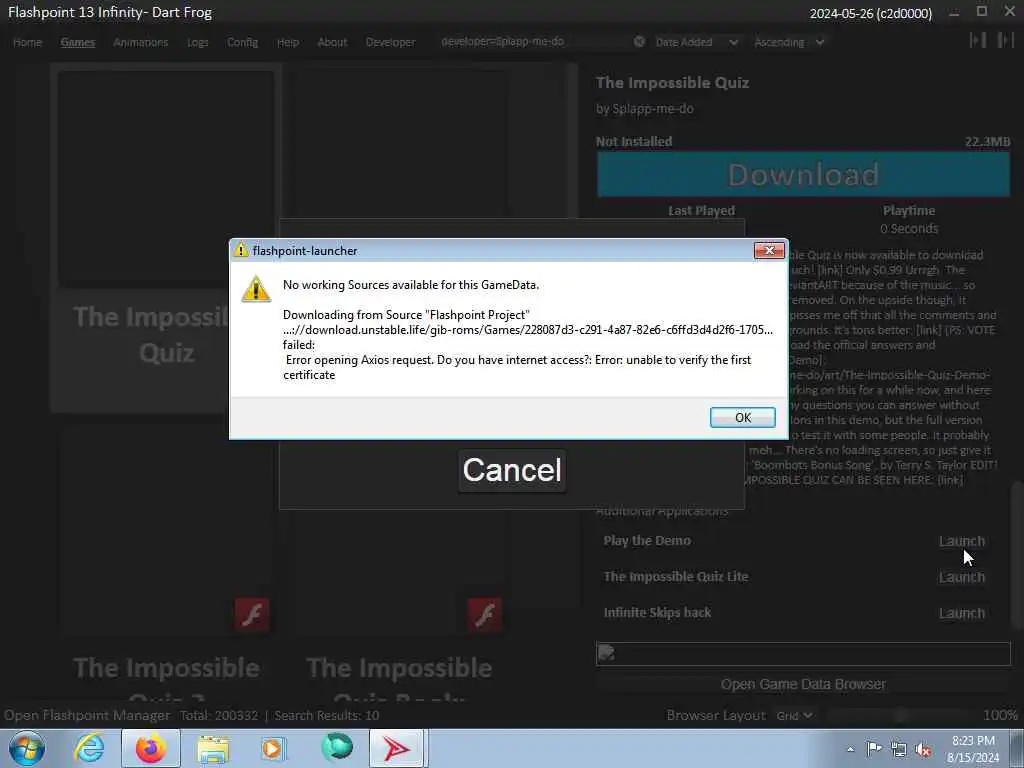Click the green circular app taskbar icon
1024x768 pixels.
point(337,748)
